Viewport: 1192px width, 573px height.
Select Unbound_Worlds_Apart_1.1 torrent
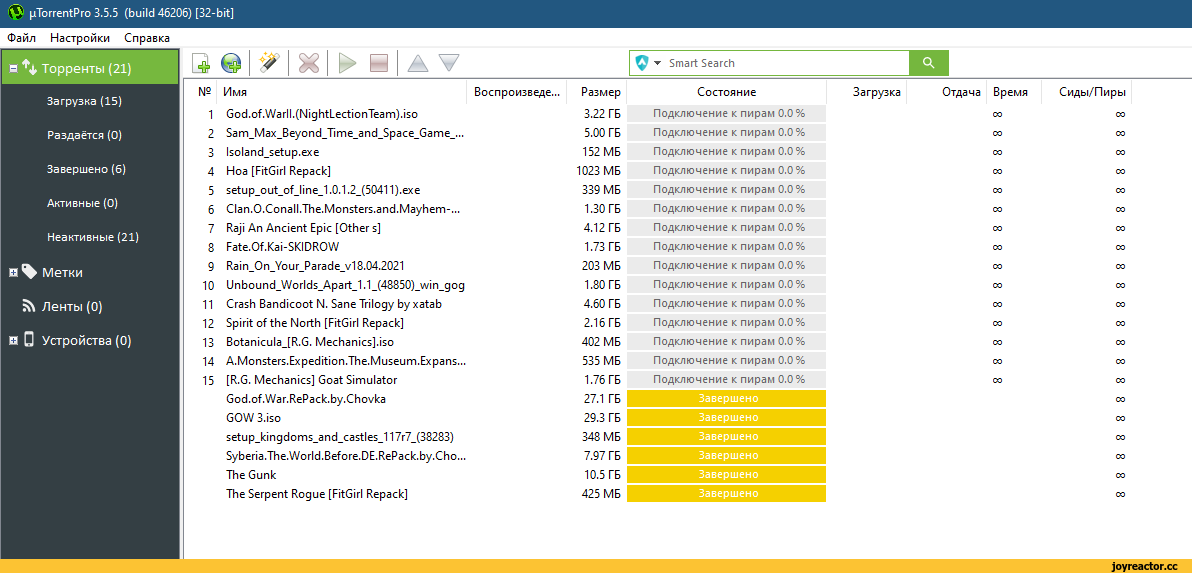pyautogui.click(x=345, y=285)
